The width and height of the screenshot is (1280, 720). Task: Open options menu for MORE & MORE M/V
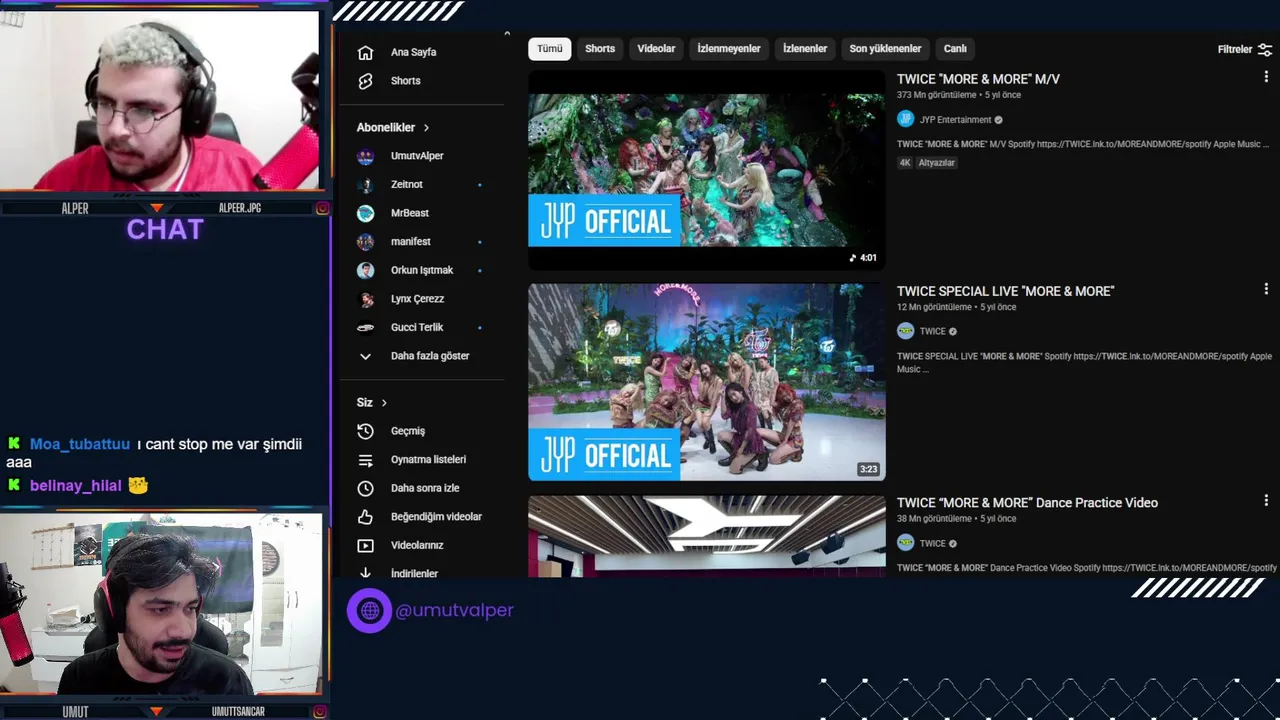click(x=1266, y=77)
